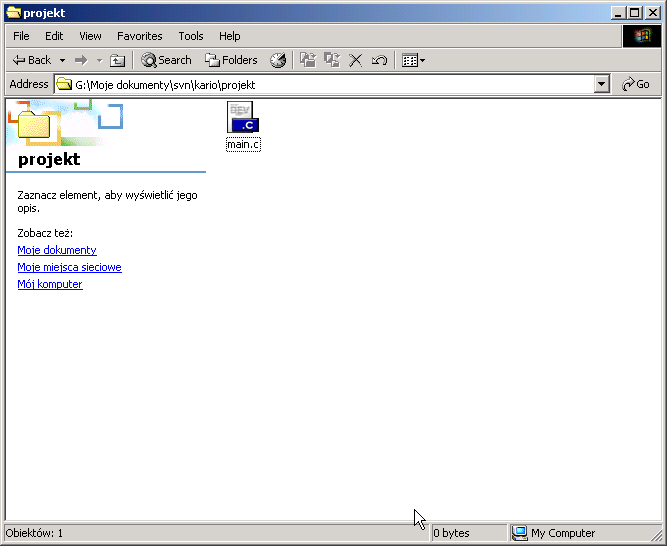Open the Views dropdown button

point(413,60)
